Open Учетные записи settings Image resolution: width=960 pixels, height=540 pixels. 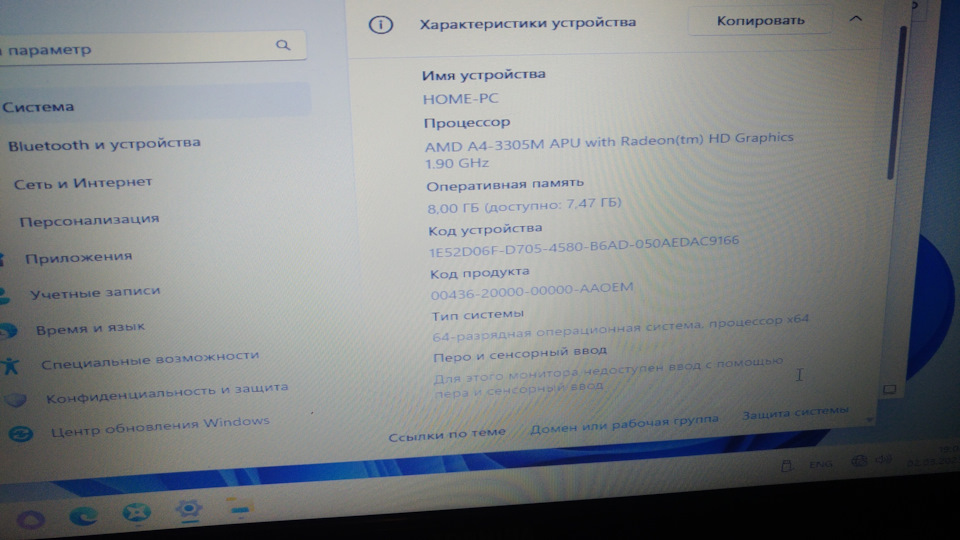pyautogui.click(x=96, y=293)
